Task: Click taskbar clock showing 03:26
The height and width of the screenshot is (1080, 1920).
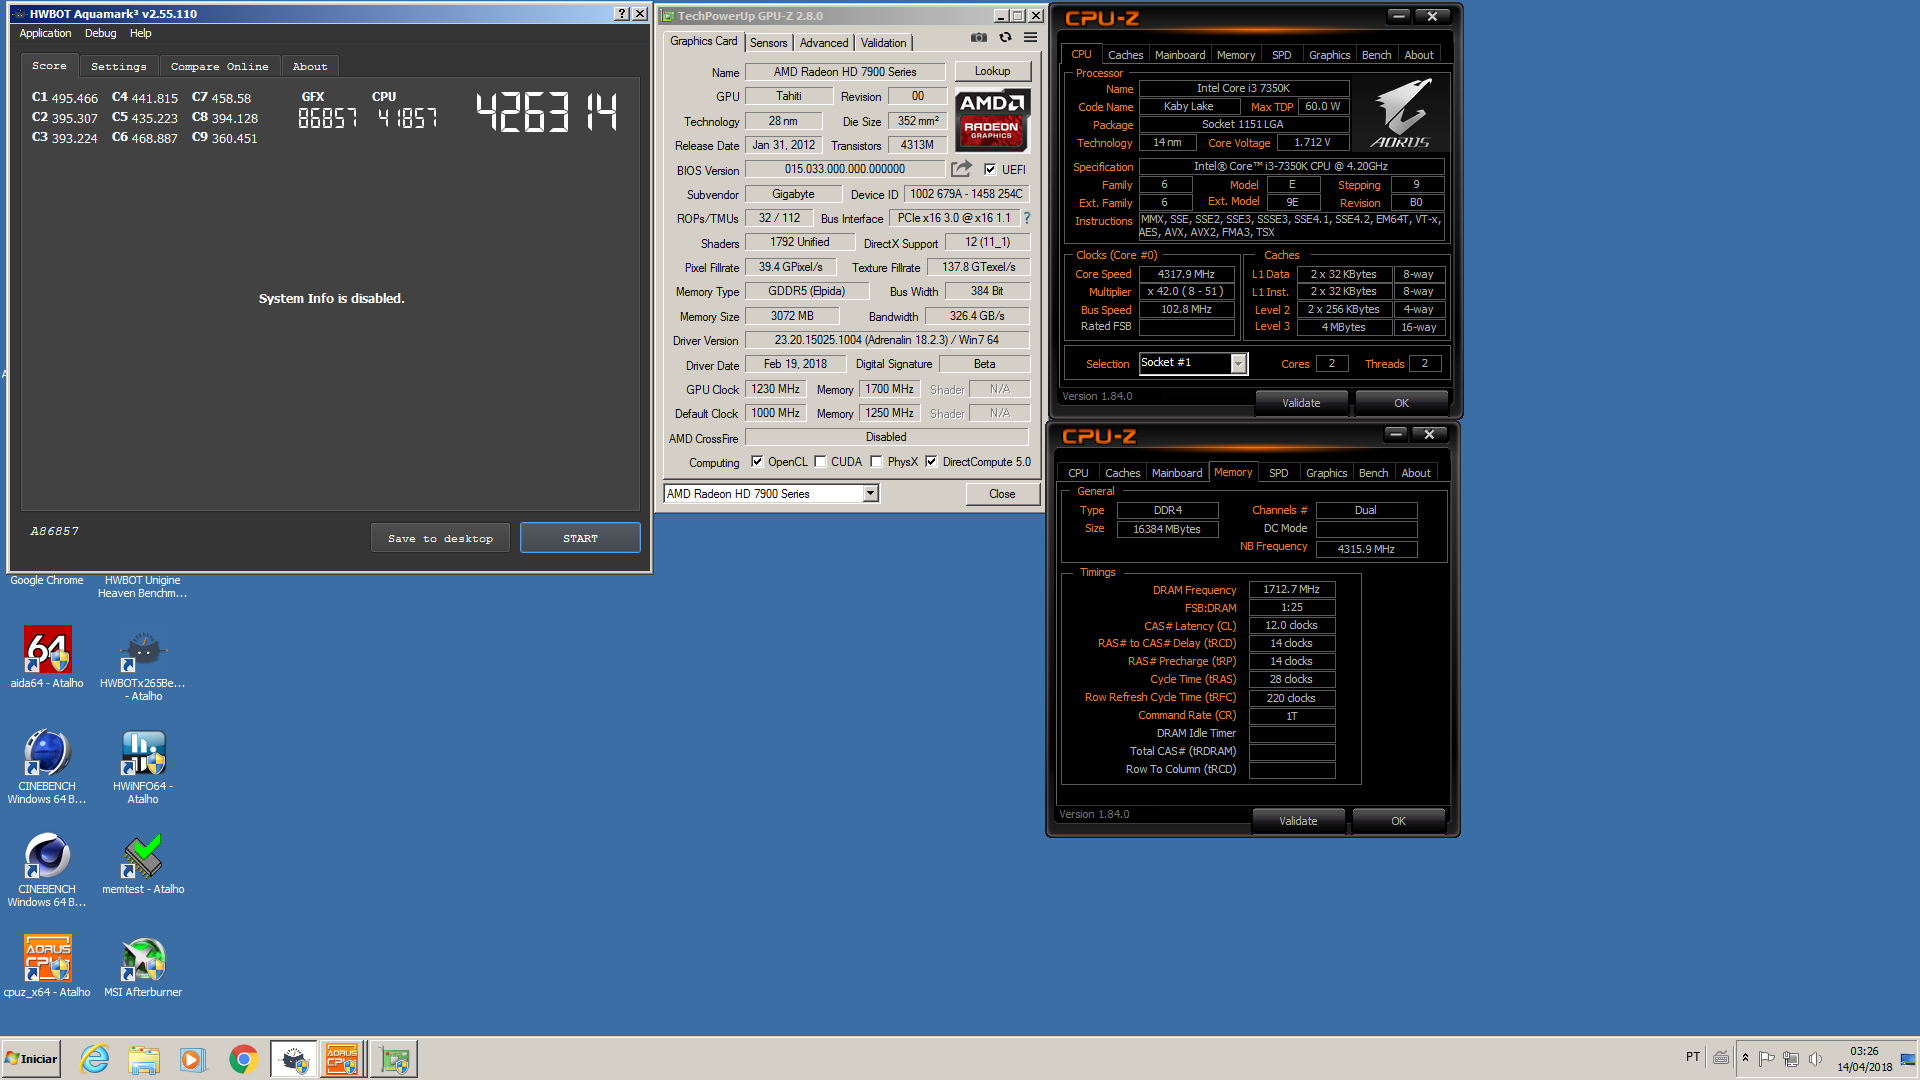Action: (x=1864, y=1059)
